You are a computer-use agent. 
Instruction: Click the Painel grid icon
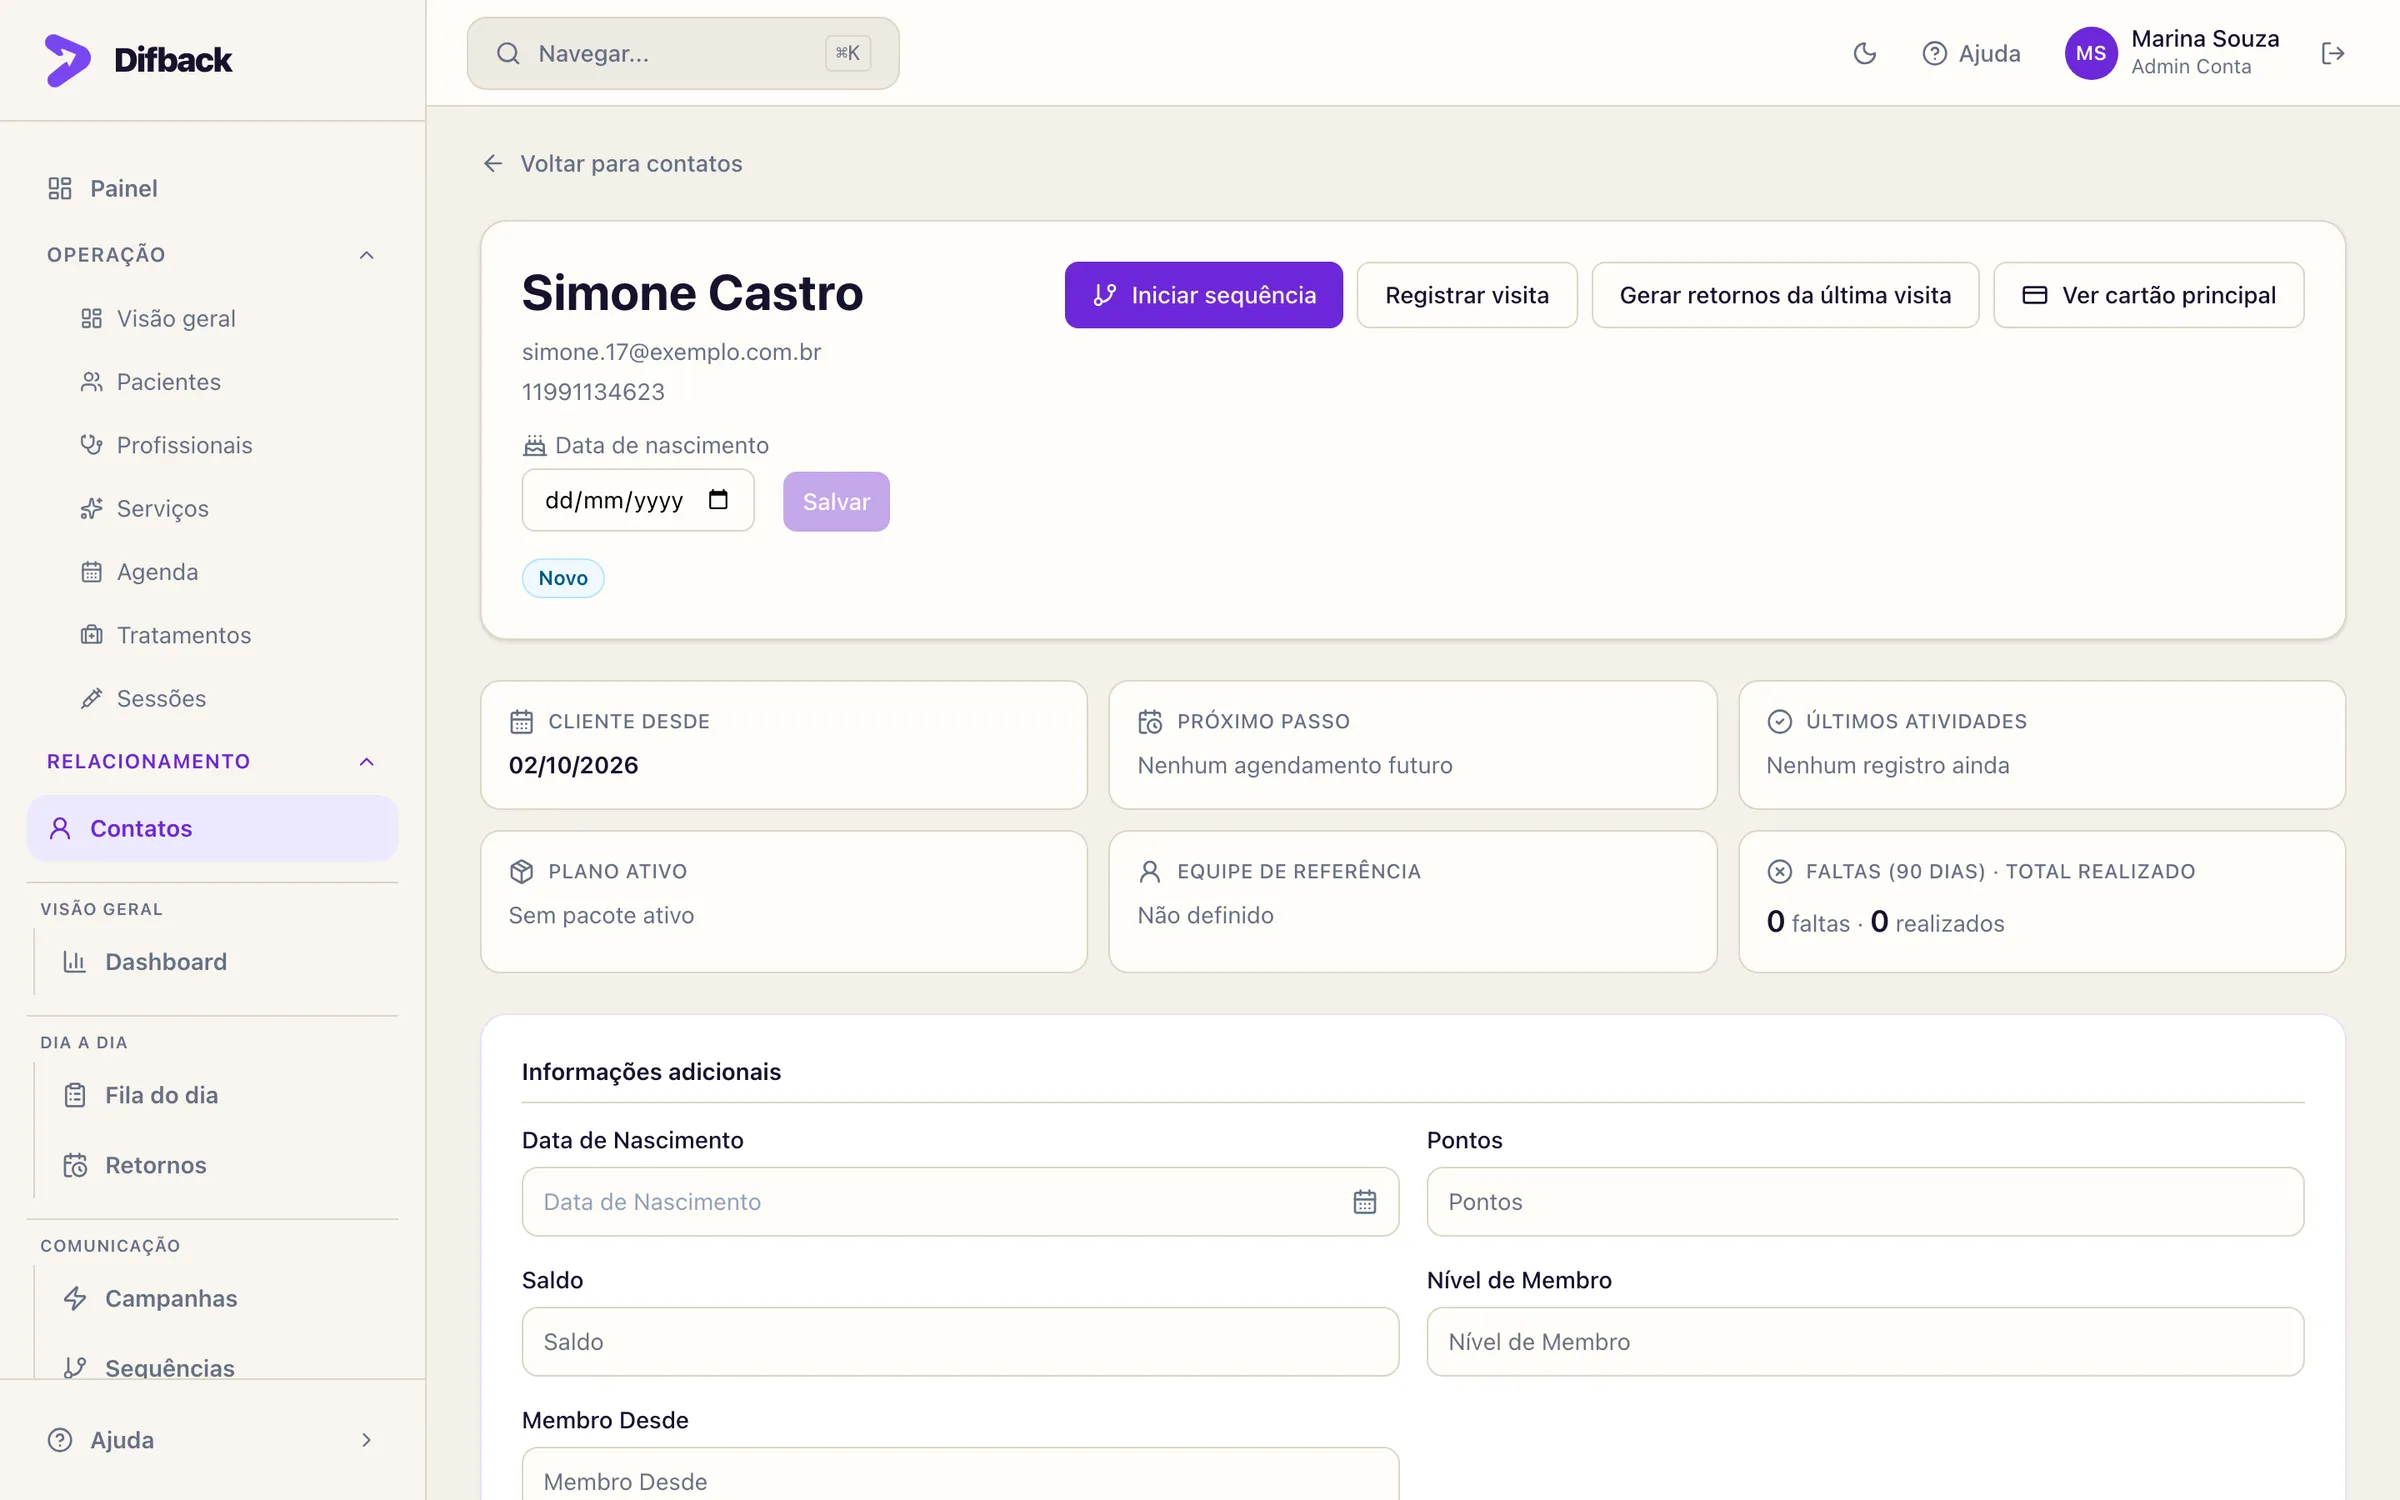coord(60,188)
